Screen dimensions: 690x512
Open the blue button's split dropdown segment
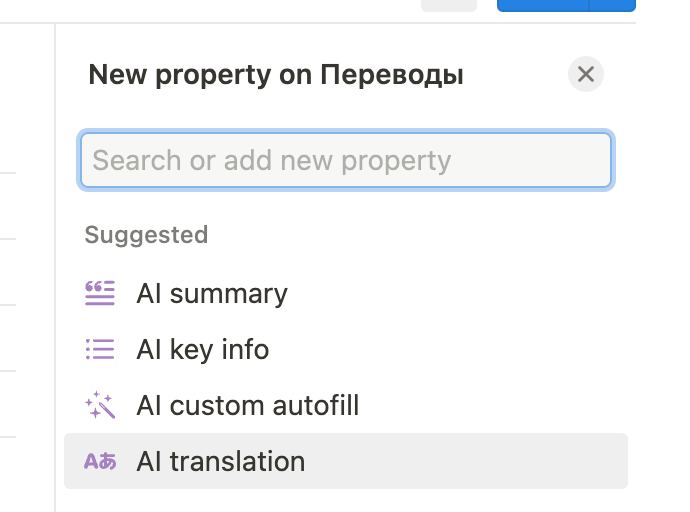612,5
